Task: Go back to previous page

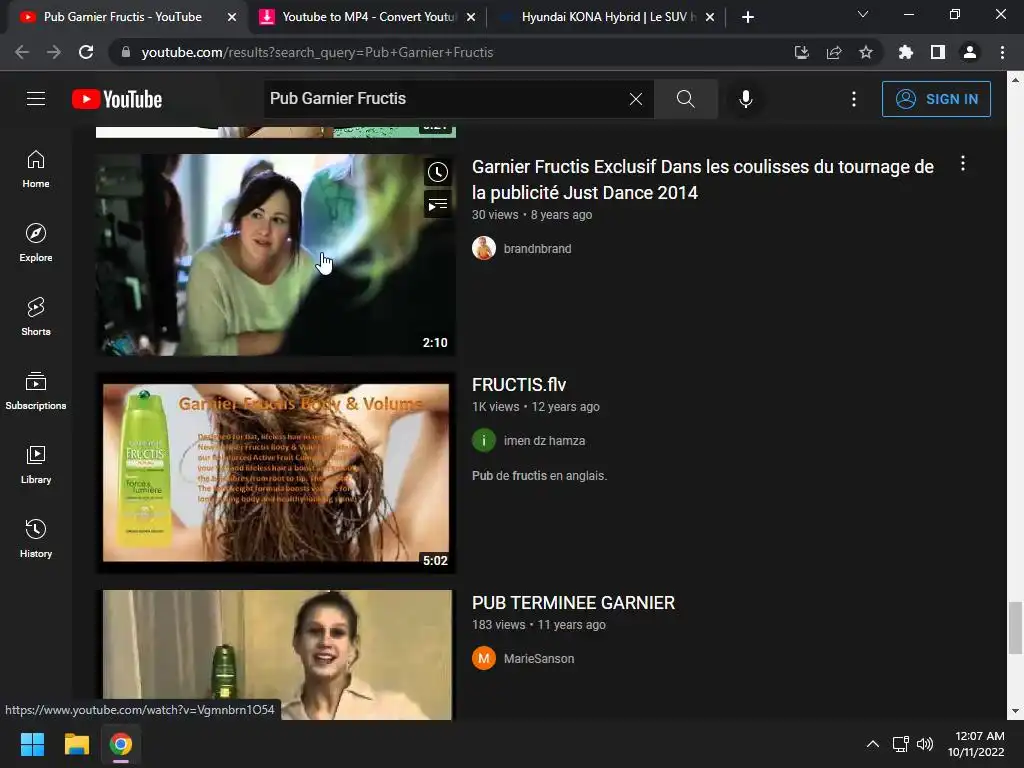Action: tap(22, 52)
